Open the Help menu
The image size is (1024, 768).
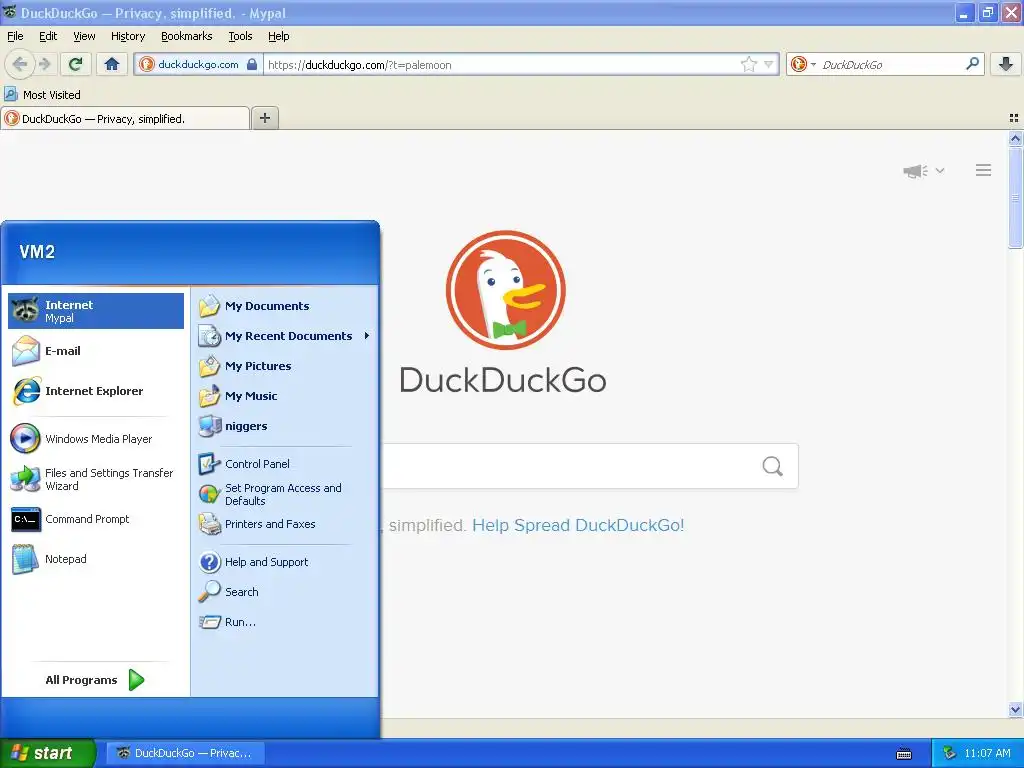(278, 36)
